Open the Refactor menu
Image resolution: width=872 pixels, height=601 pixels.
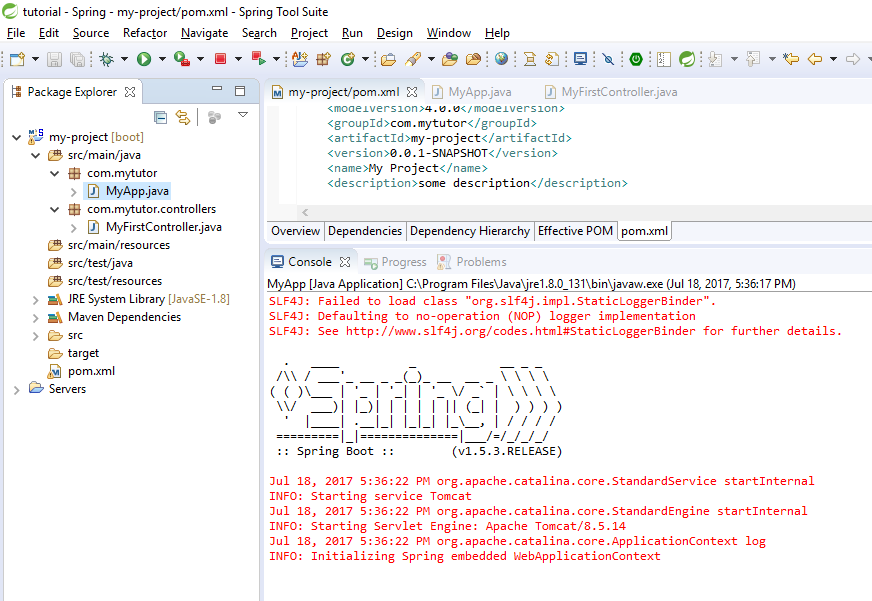pyautogui.click(x=145, y=33)
